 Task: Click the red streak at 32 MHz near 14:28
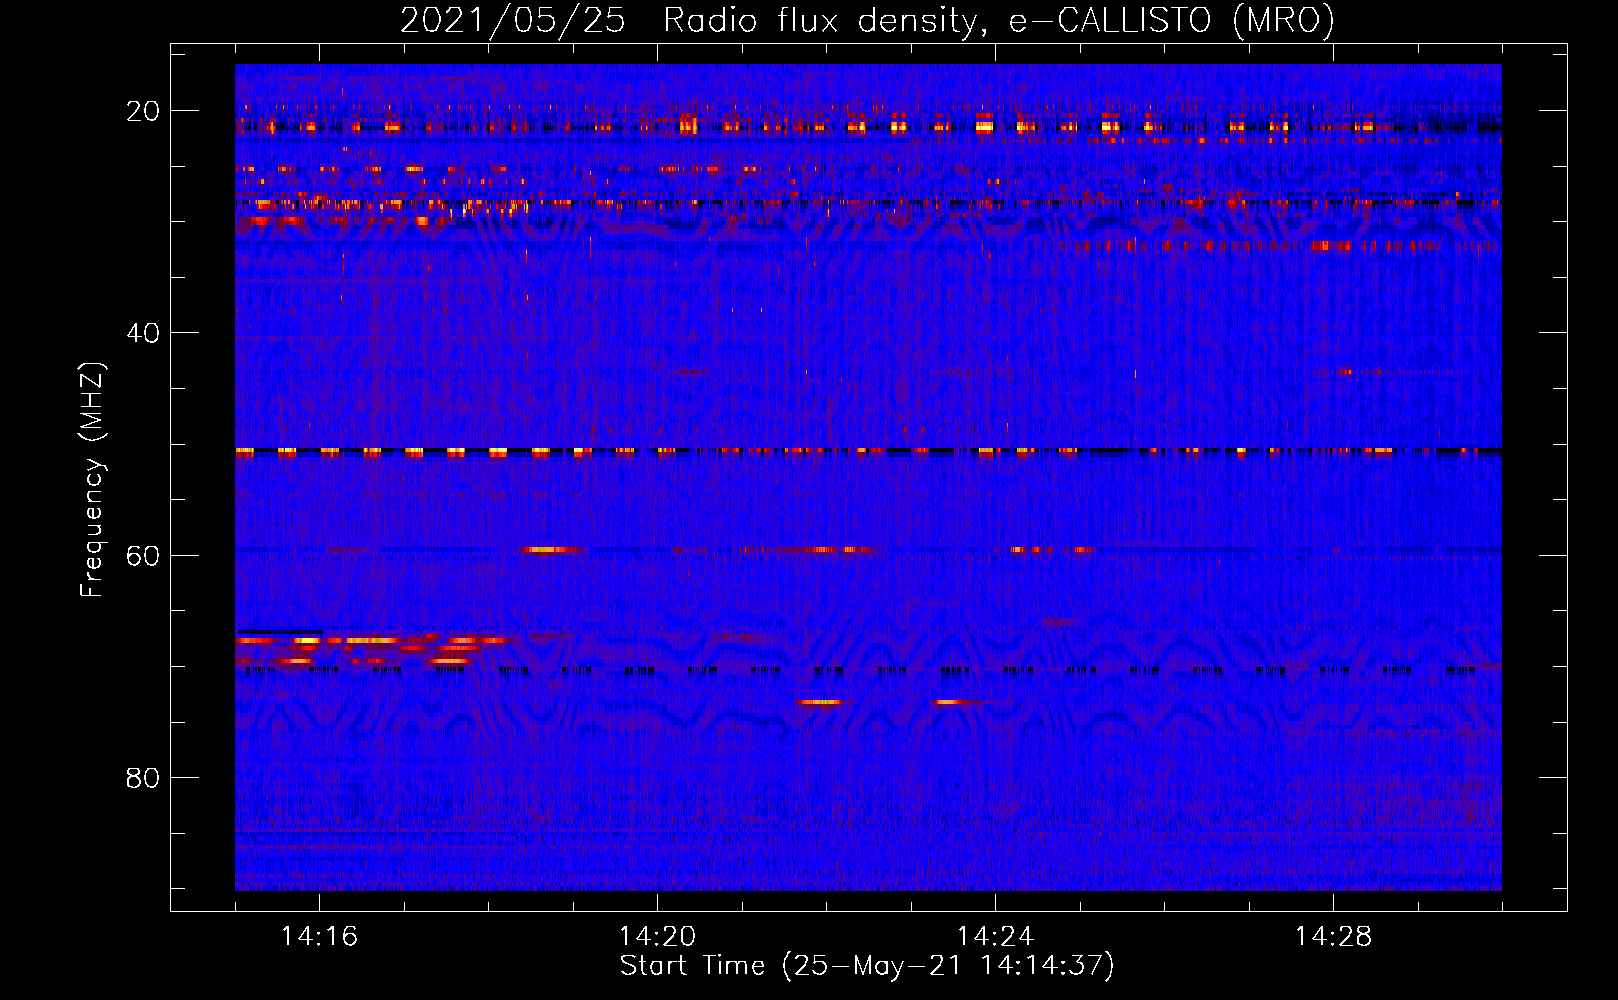tap(1335, 245)
